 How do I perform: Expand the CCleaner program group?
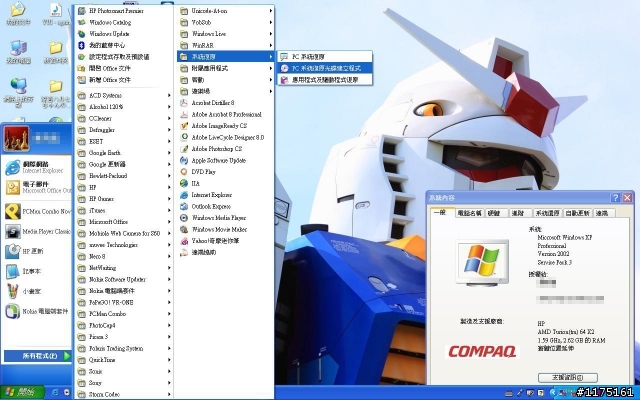pos(124,118)
